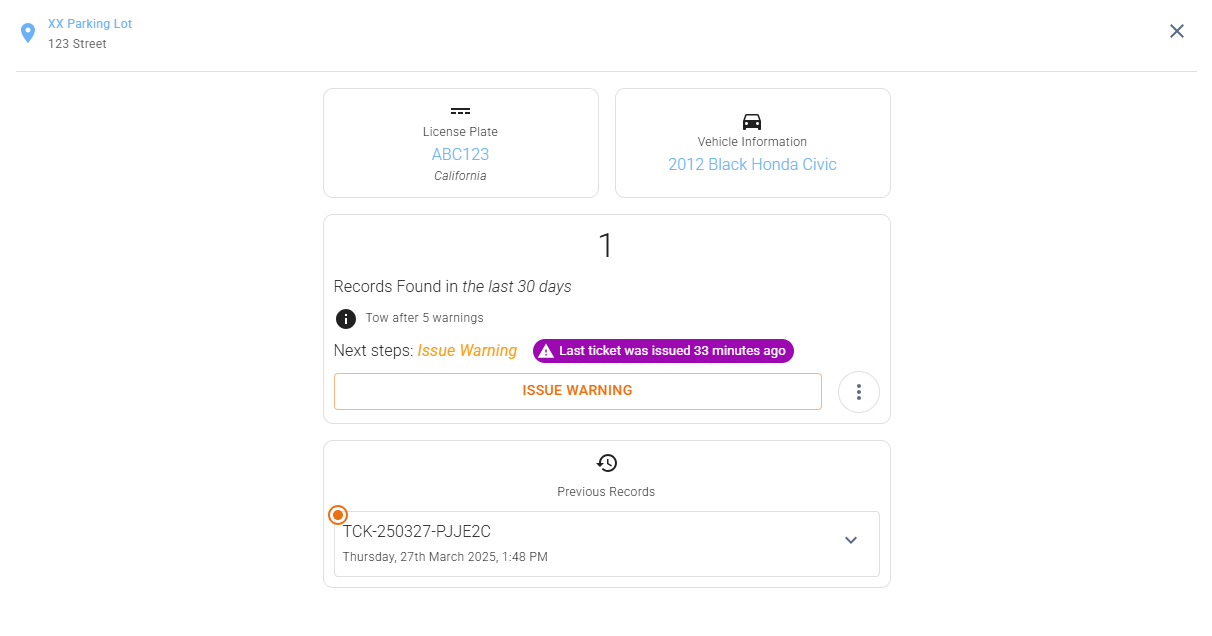Click the Issue Warning next steps text
Screen dimensions: 1212x636
[x=467, y=351]
